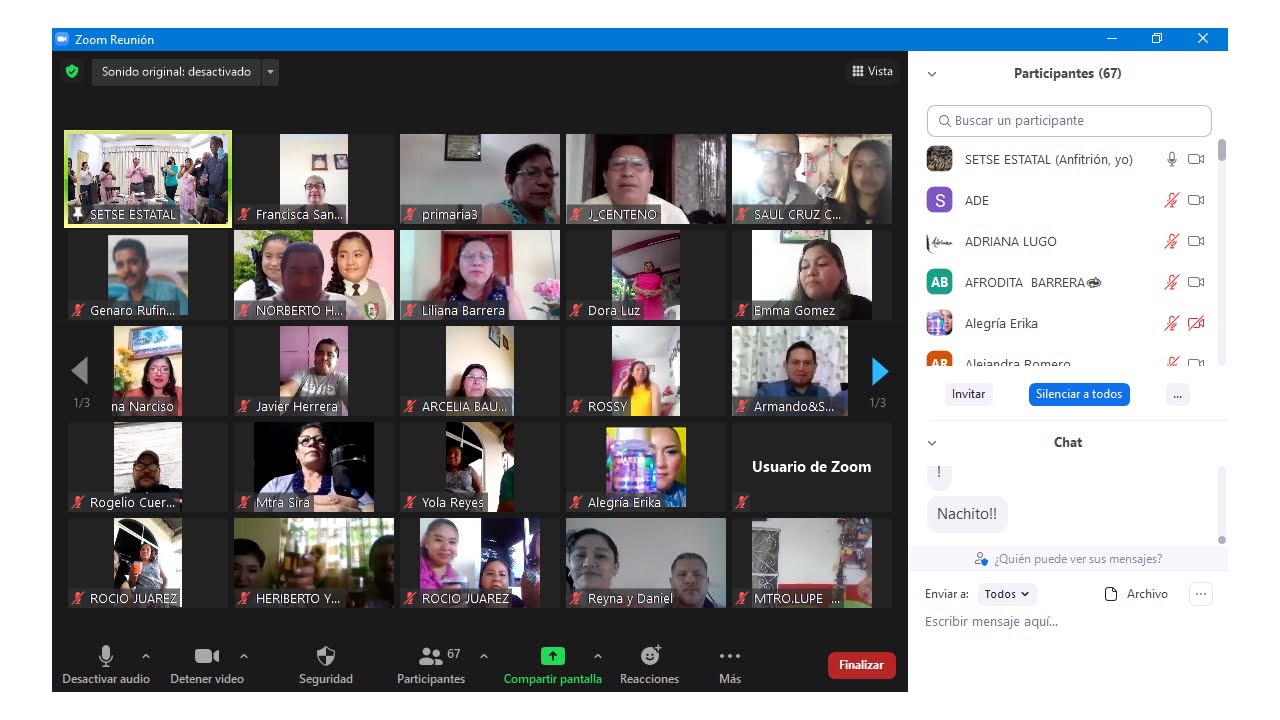This screenshot has width=1280, height=720.
Task: Select the Mtra Sira video tile
Action: click(314, 467)
